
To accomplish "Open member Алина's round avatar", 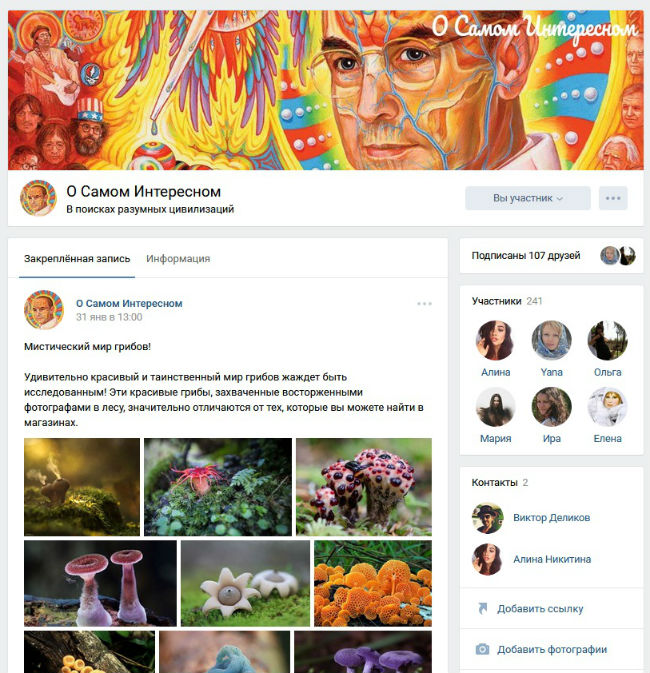I will pyautogui.click(x=495, y=340).
